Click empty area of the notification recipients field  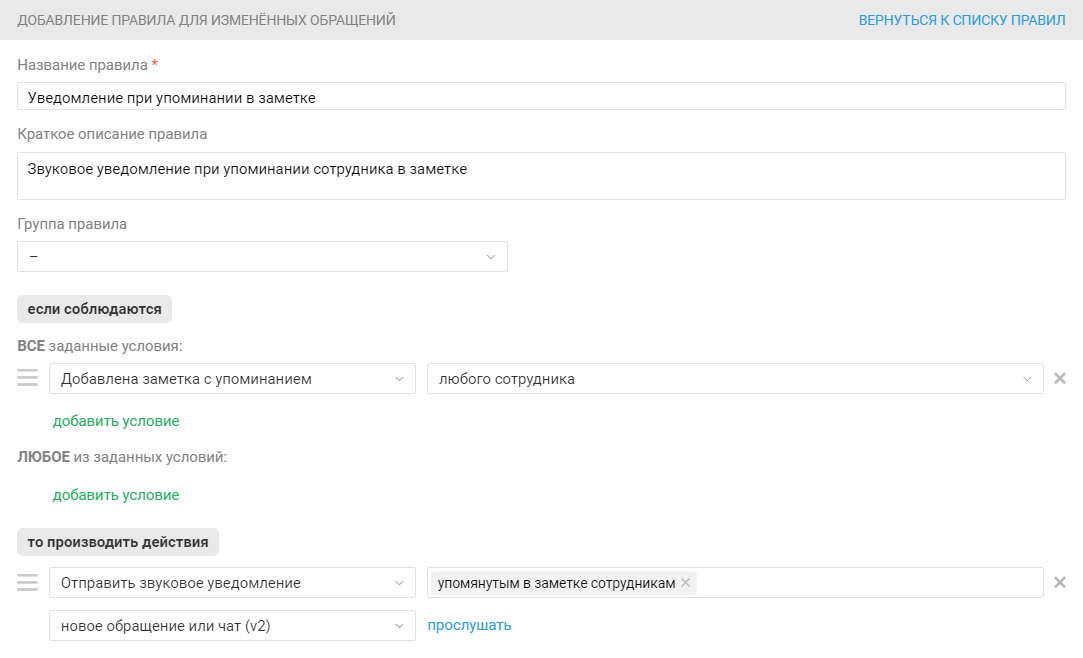868,583
